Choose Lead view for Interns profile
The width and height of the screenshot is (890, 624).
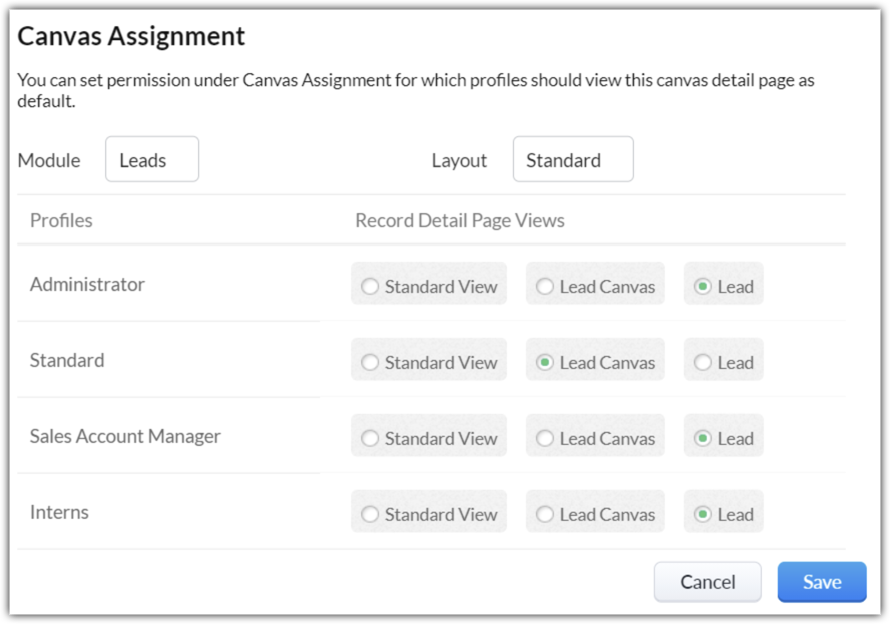[703, 515]
